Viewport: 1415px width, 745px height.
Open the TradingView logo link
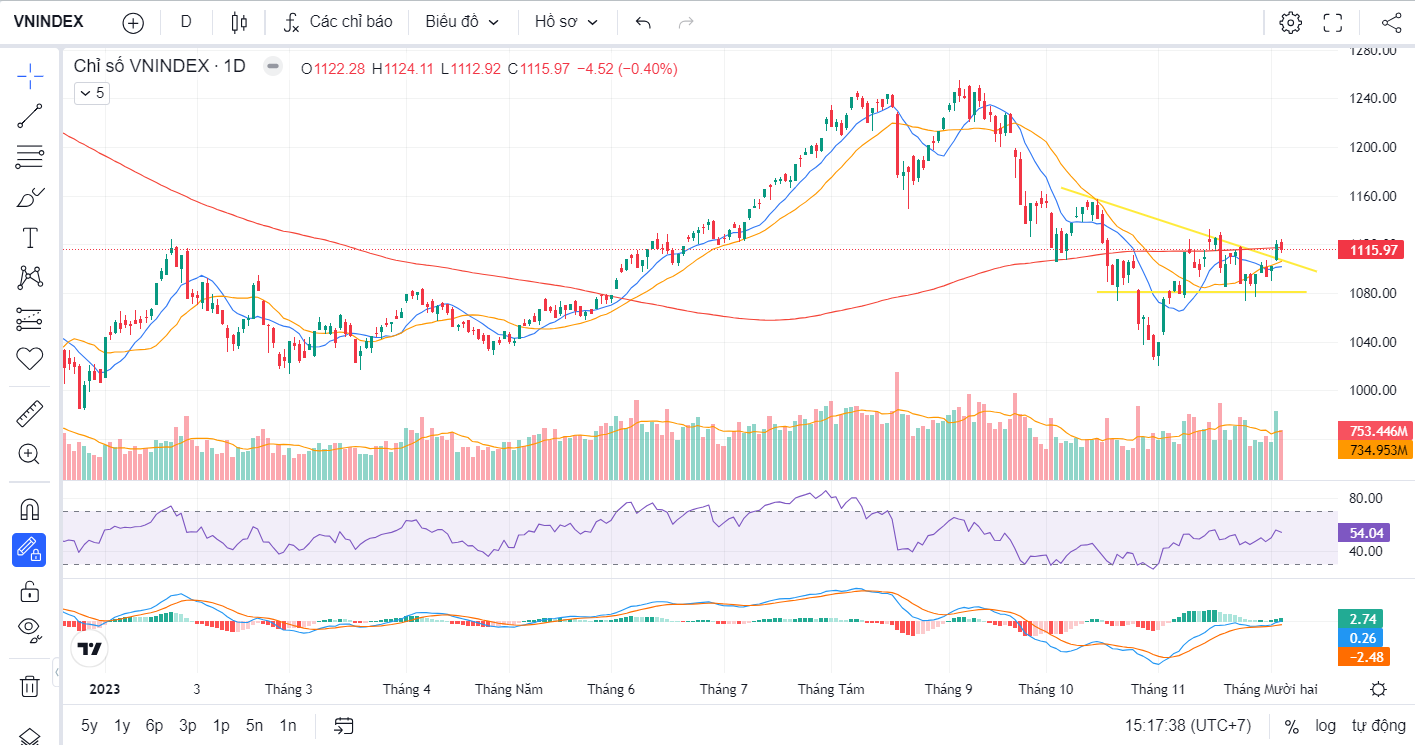tap(90, 649)
